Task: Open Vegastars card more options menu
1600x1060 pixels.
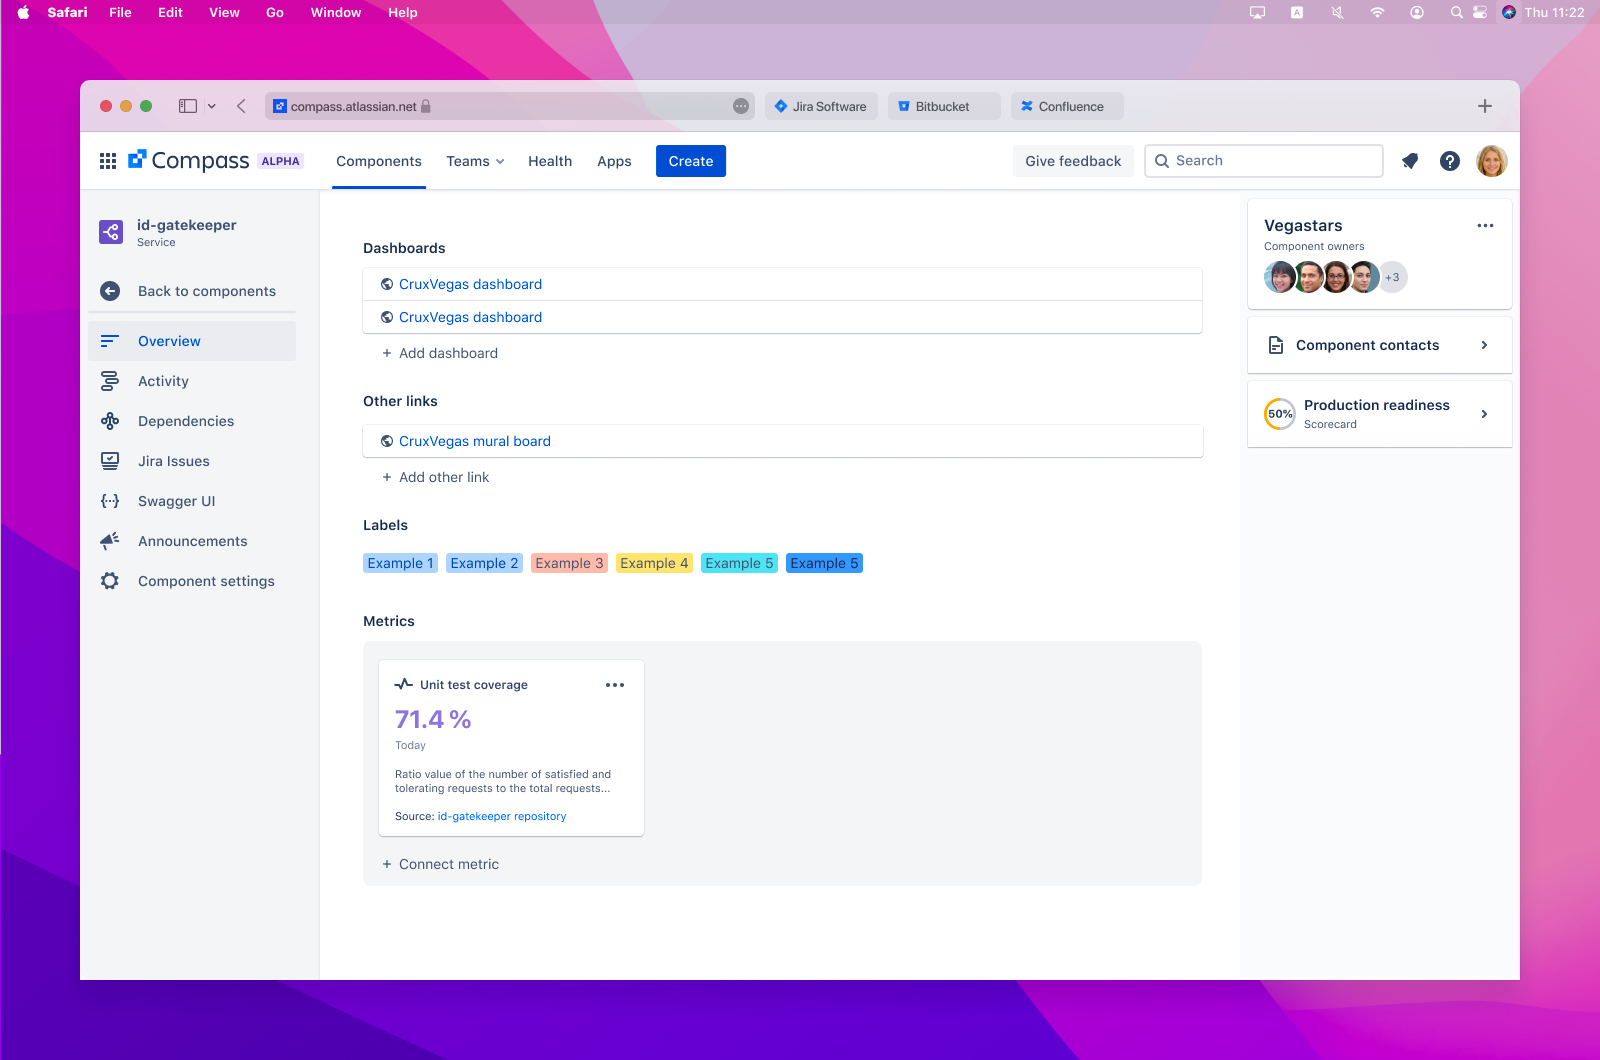Action: coord(1485,226)
